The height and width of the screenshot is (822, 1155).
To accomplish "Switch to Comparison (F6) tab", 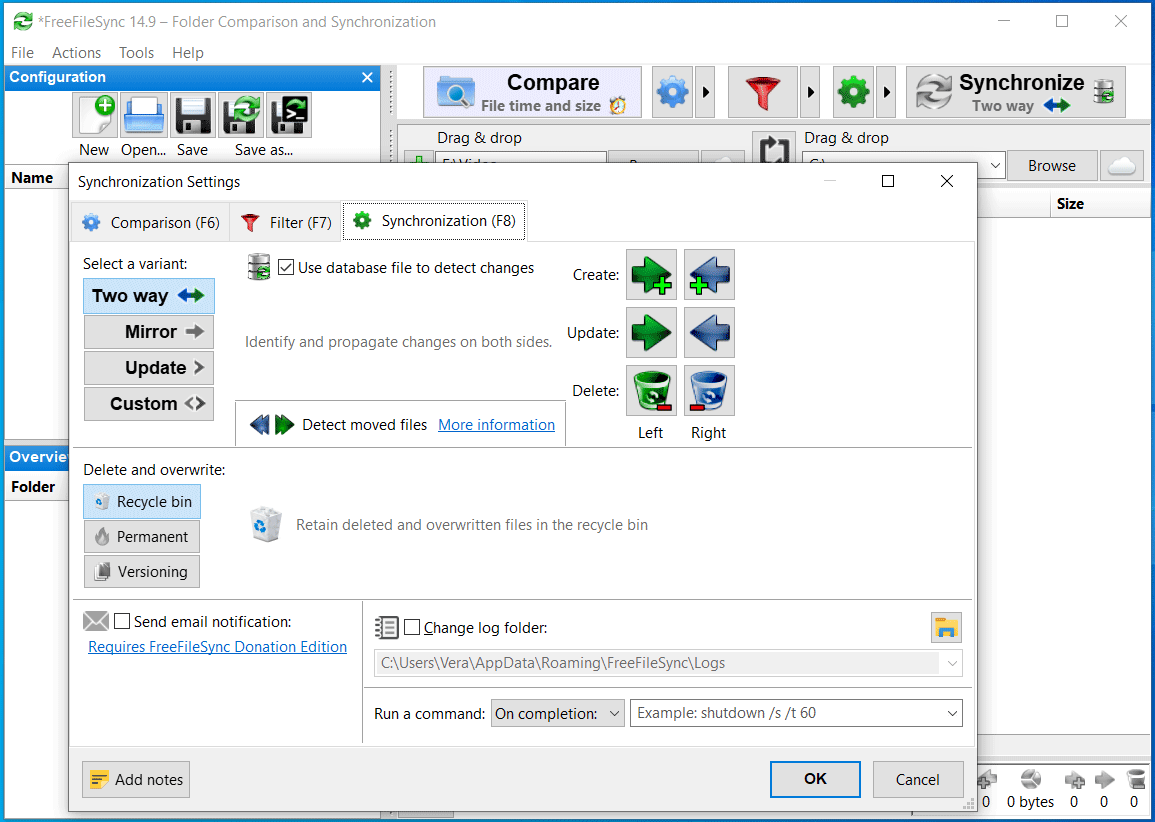I will tap(151, 222).
